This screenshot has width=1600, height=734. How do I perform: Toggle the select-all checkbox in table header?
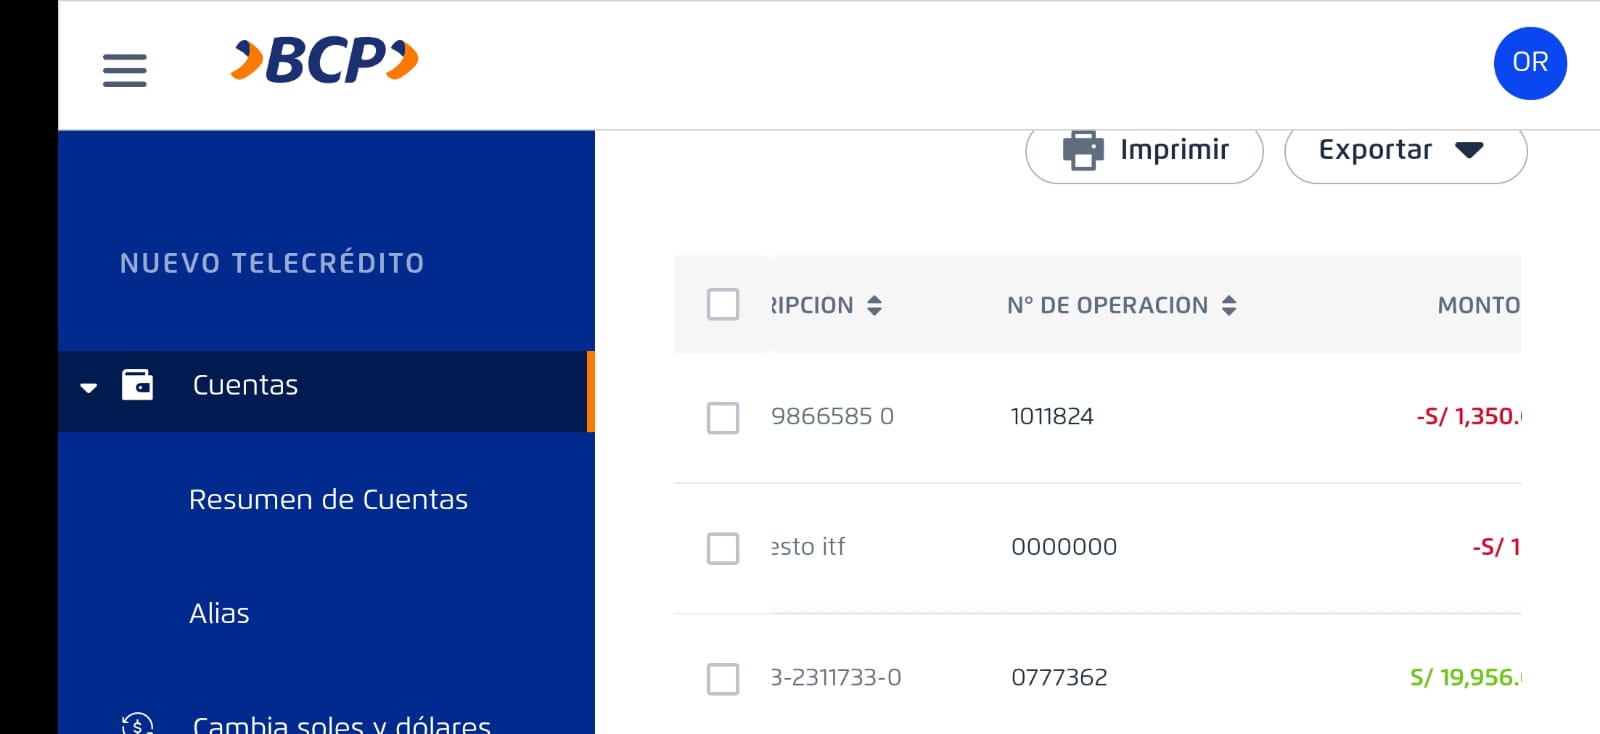(723, 304)
